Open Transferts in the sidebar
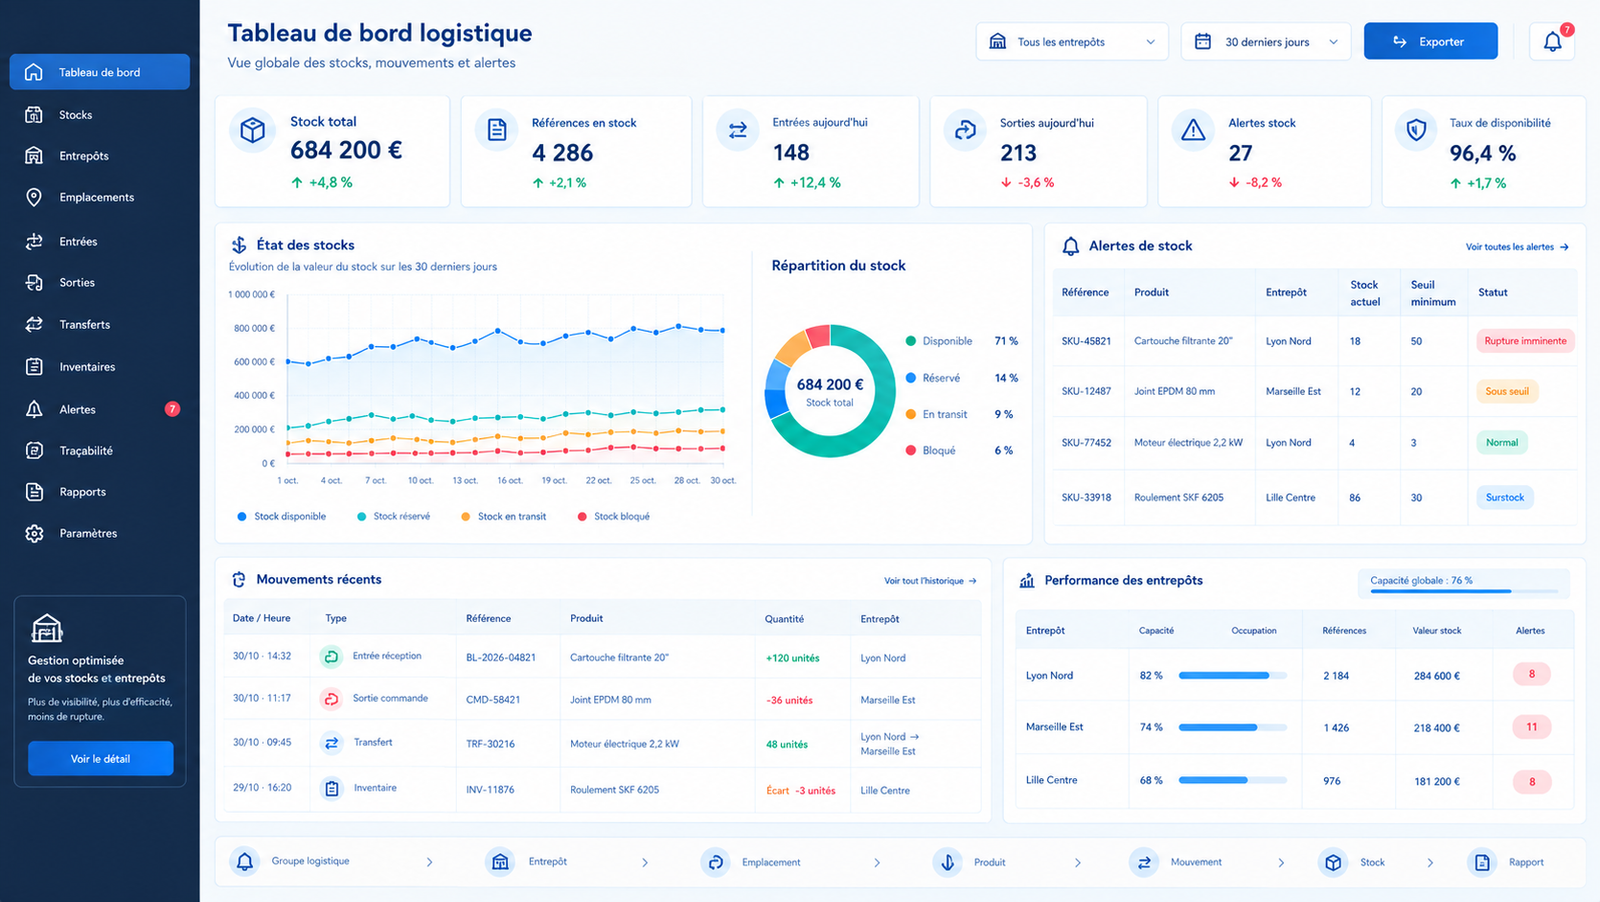Viewport: 1600px width, 902px height. tap(100, 325)
